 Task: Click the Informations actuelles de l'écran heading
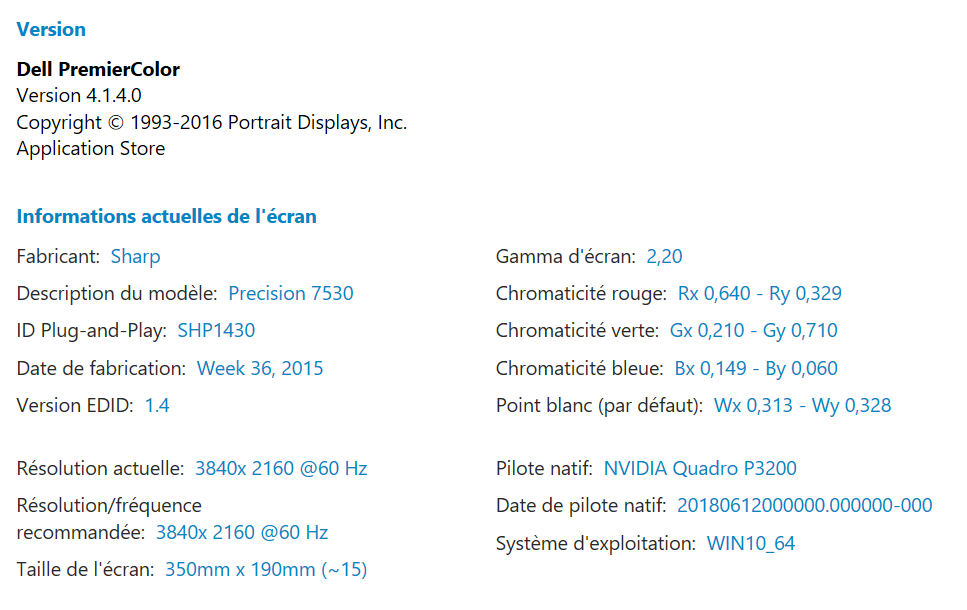[x=166, y=216]
